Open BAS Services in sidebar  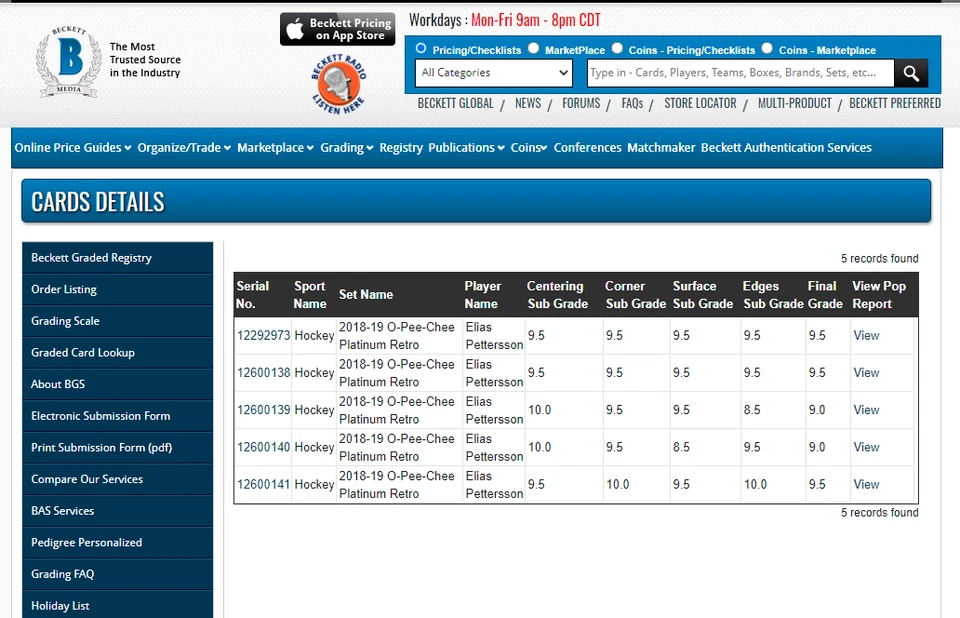tap(118, 511)
